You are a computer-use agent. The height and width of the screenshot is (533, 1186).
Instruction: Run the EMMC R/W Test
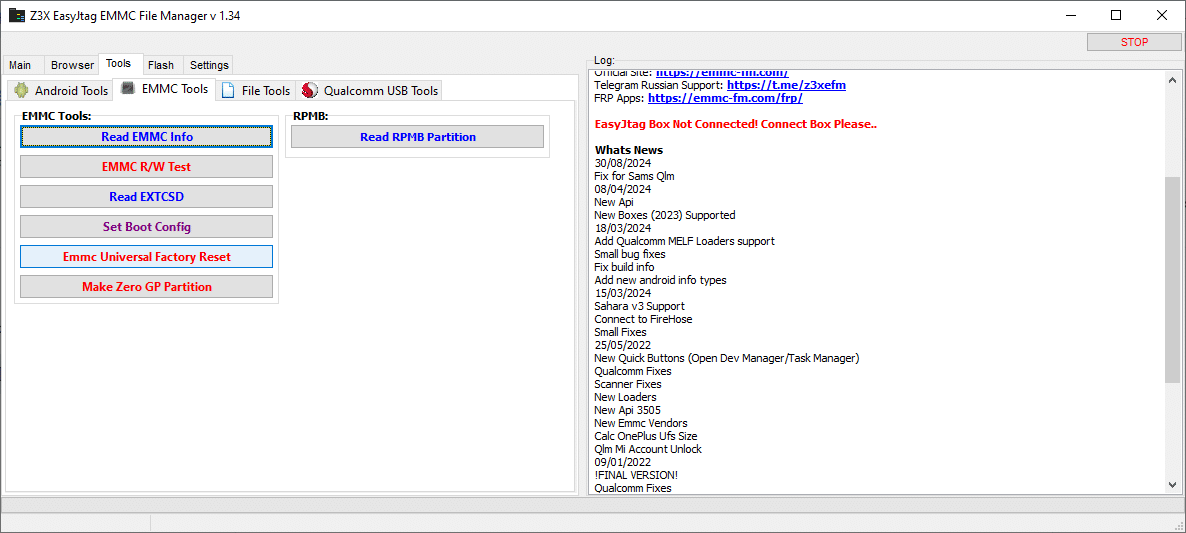tap(146, 167)
